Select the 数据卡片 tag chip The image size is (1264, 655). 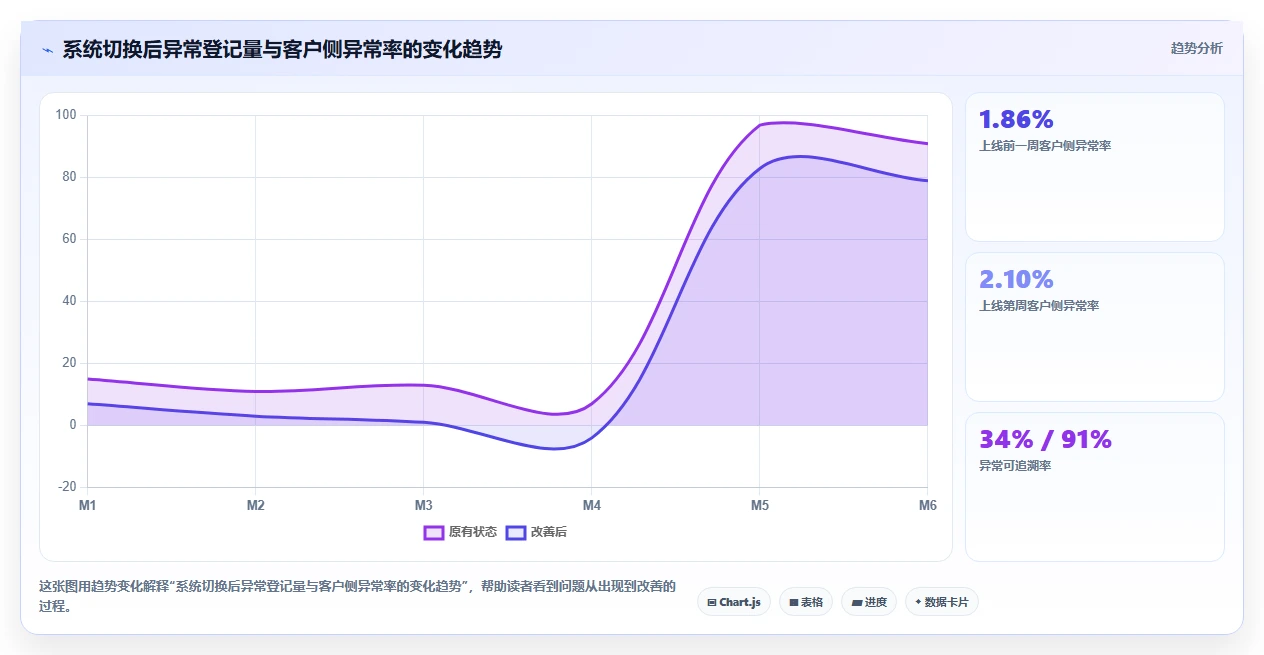942,602
